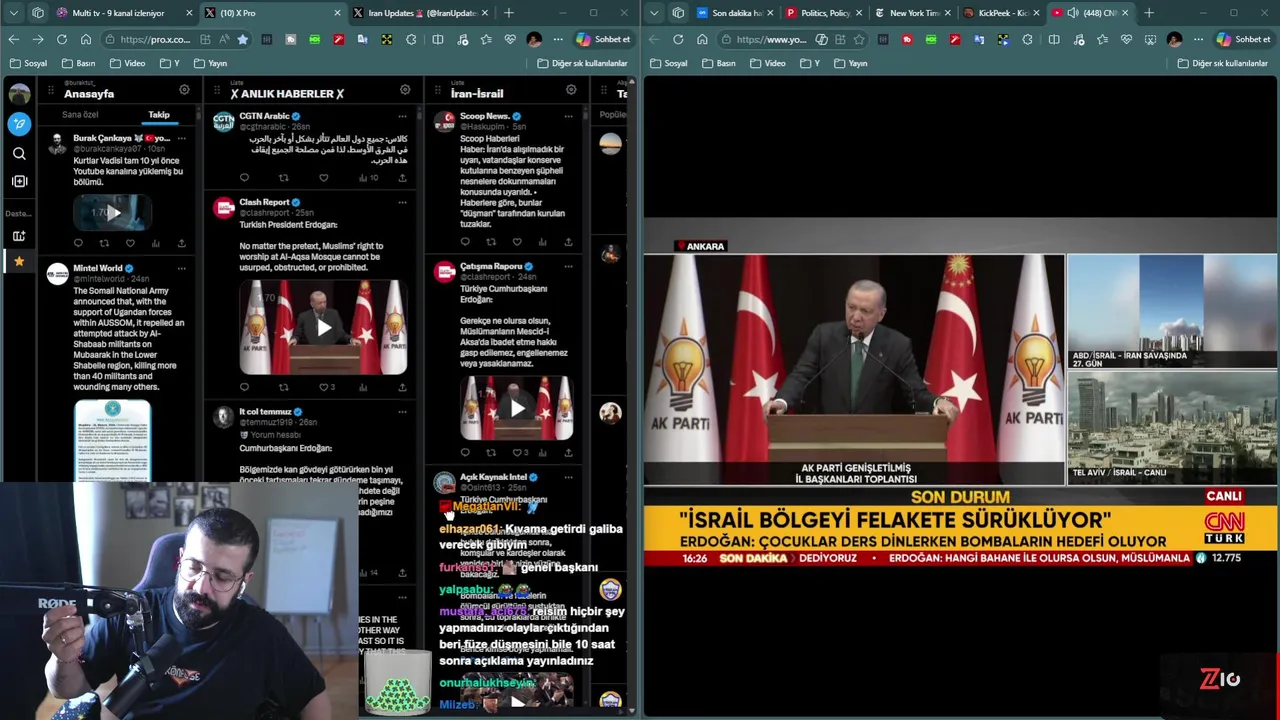Open the Mintel World attached image
The width and height of the screenshot is (1280, 720).
point(112,440)
